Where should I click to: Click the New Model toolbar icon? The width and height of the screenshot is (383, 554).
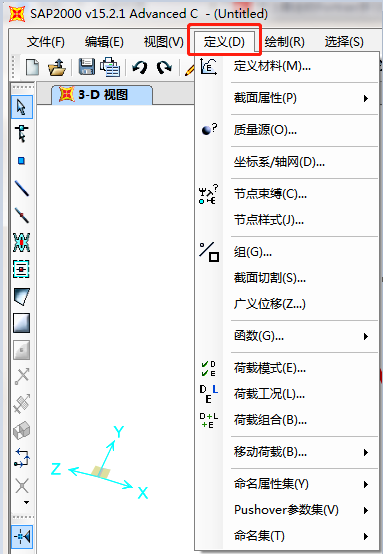(x=33, y=66)
